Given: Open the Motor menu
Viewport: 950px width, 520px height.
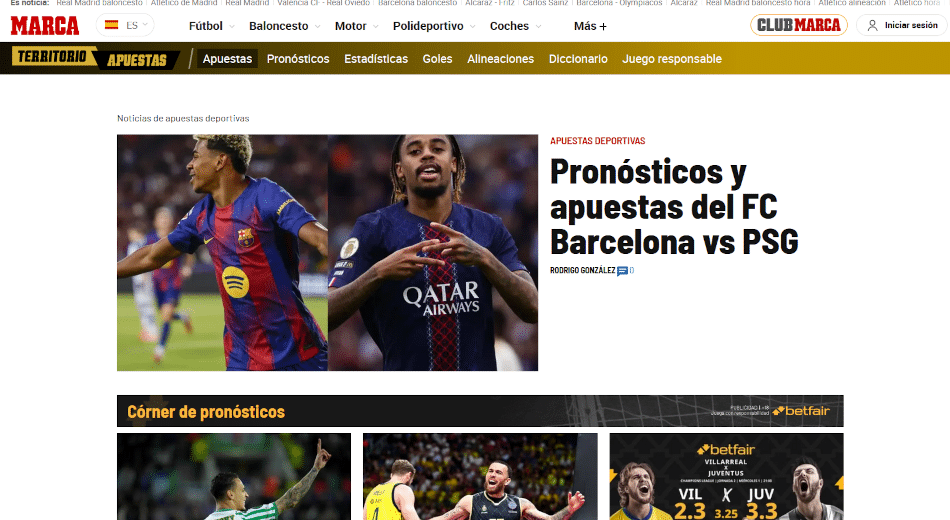Looking at the screenshot, I should [x=356, y=26].
